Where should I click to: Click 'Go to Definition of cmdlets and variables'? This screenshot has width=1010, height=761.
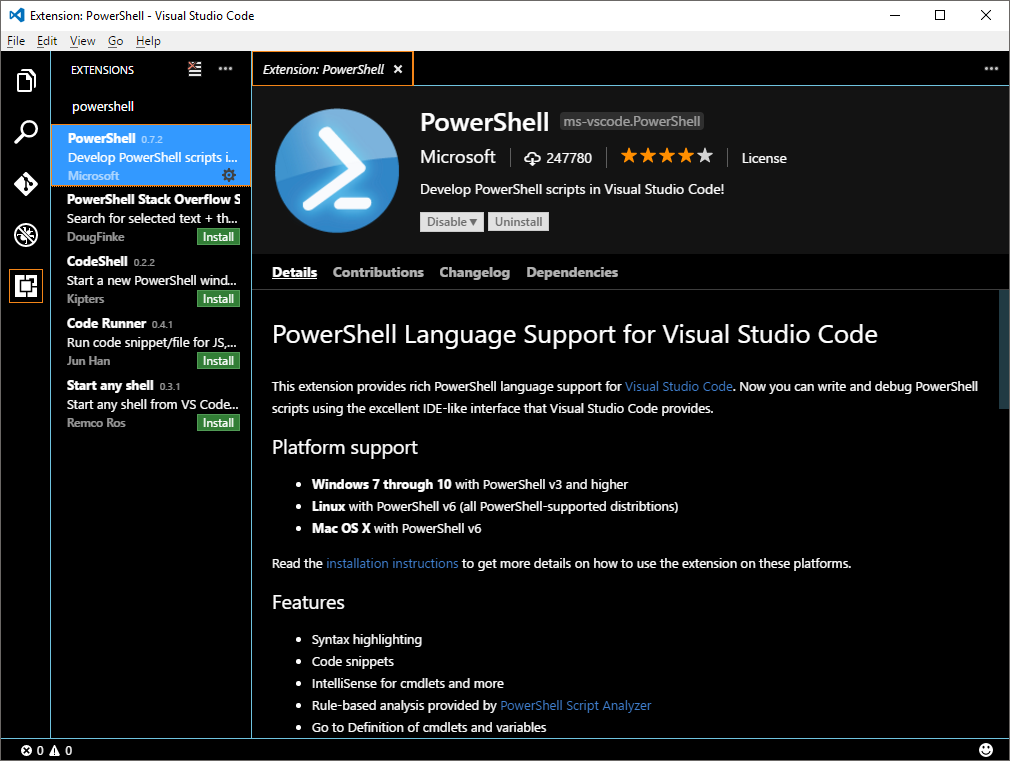(x=429, y=727)
